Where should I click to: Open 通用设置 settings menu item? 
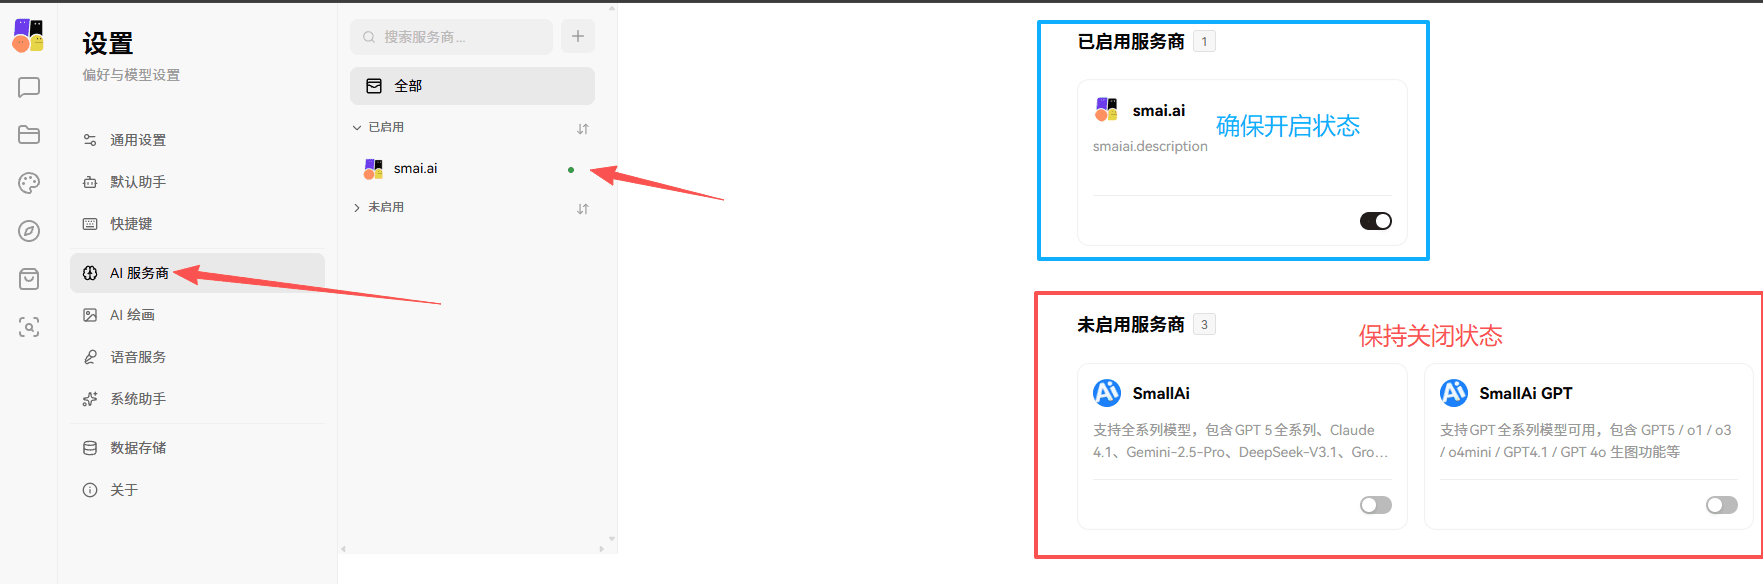(x=138, y=140)
